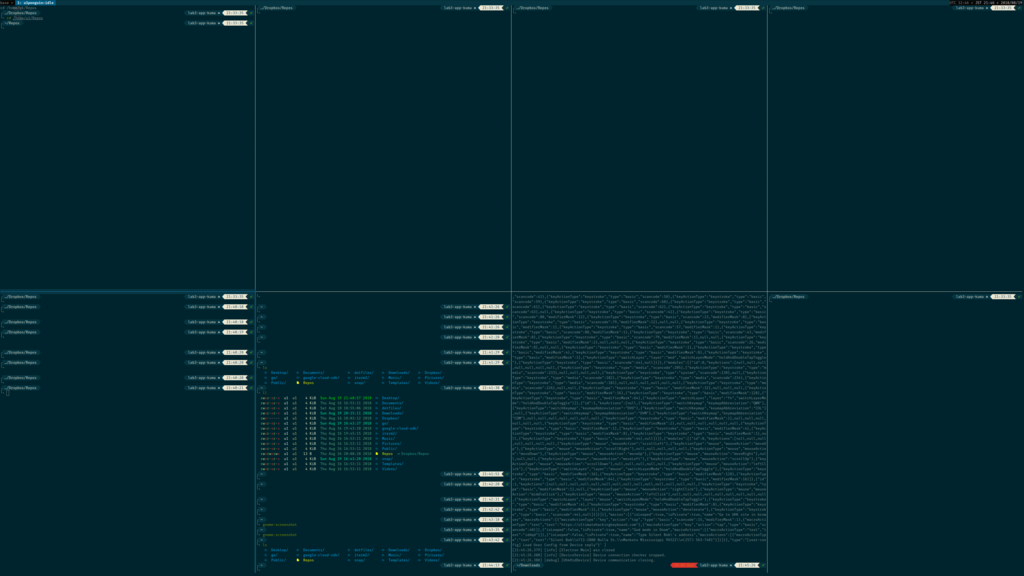Click the green checkmark beside timestamp 21:44:13
This screenshot has height=576, width=1024.
507,565
